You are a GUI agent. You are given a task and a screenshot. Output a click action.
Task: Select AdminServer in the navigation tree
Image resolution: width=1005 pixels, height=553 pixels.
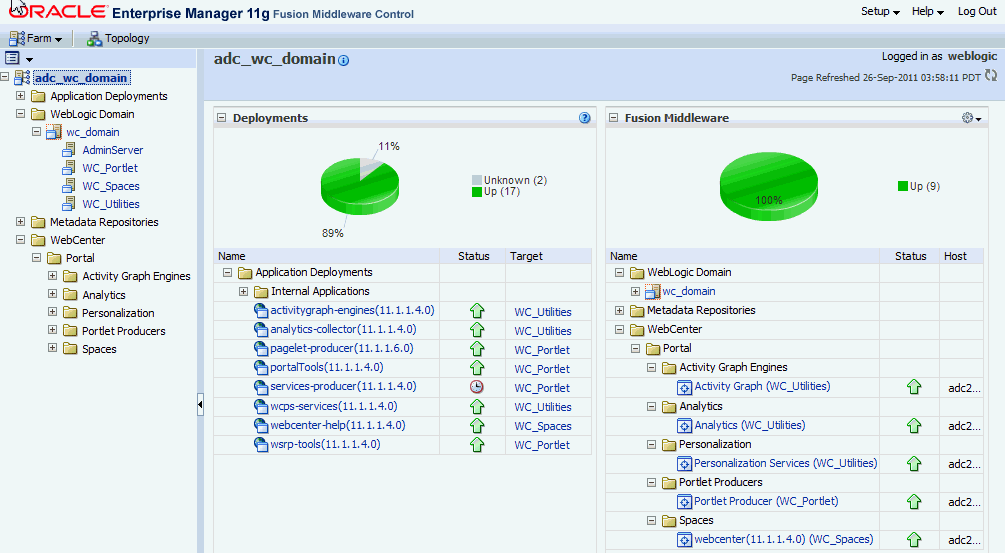[113, 150]
